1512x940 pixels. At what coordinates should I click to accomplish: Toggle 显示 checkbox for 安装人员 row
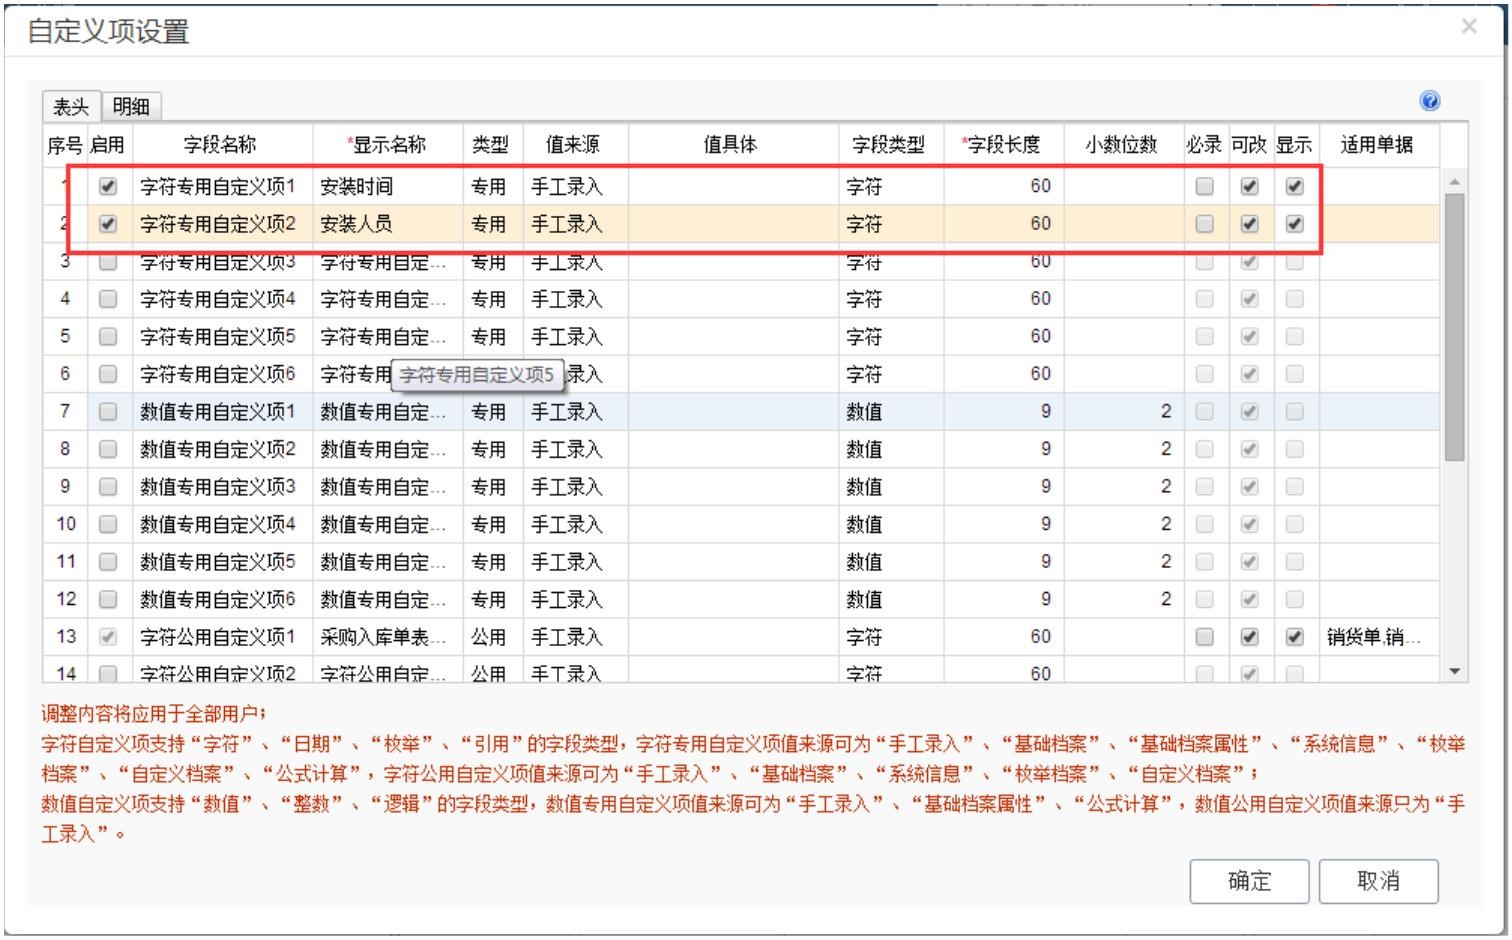1294,224
